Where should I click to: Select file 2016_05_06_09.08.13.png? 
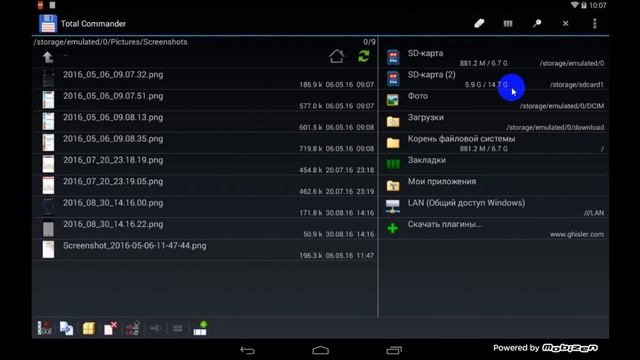(205, 121)
